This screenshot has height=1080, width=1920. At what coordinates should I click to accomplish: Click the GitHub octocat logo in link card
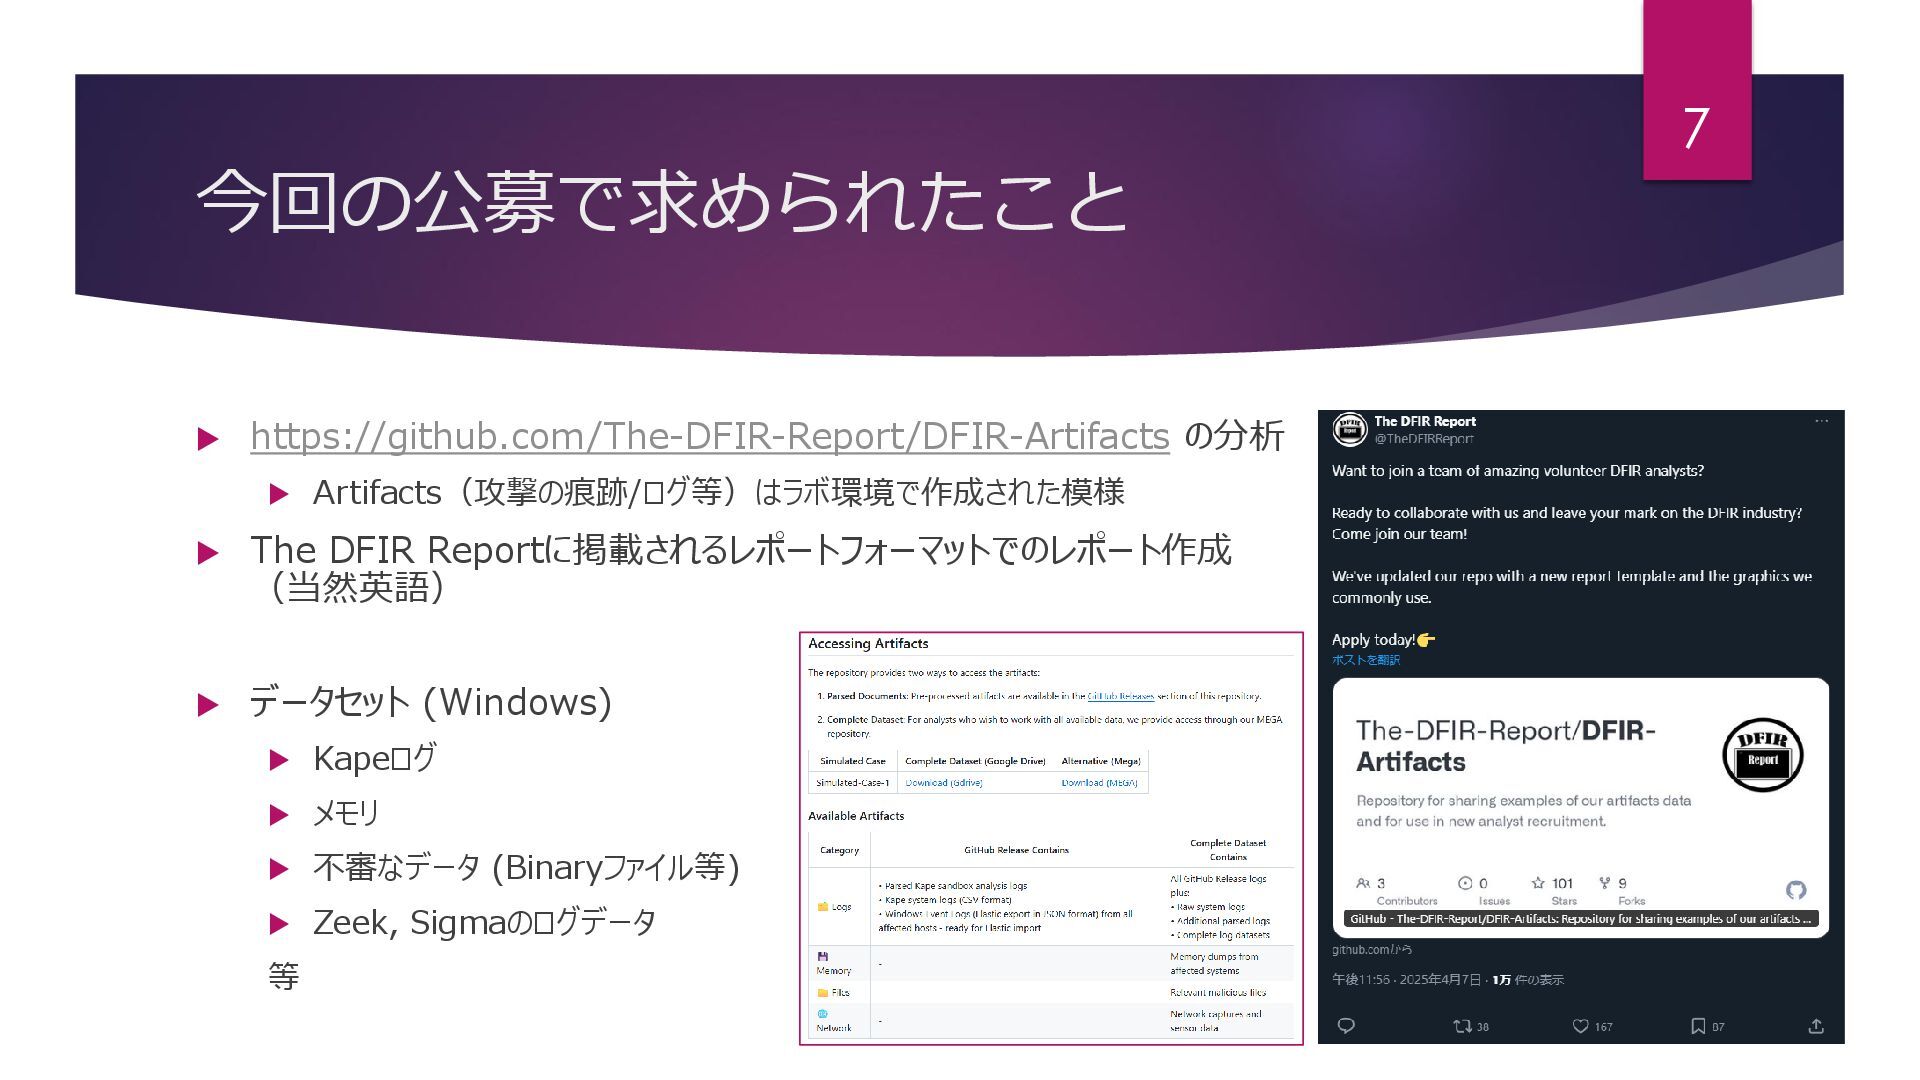pos(1796,890)
